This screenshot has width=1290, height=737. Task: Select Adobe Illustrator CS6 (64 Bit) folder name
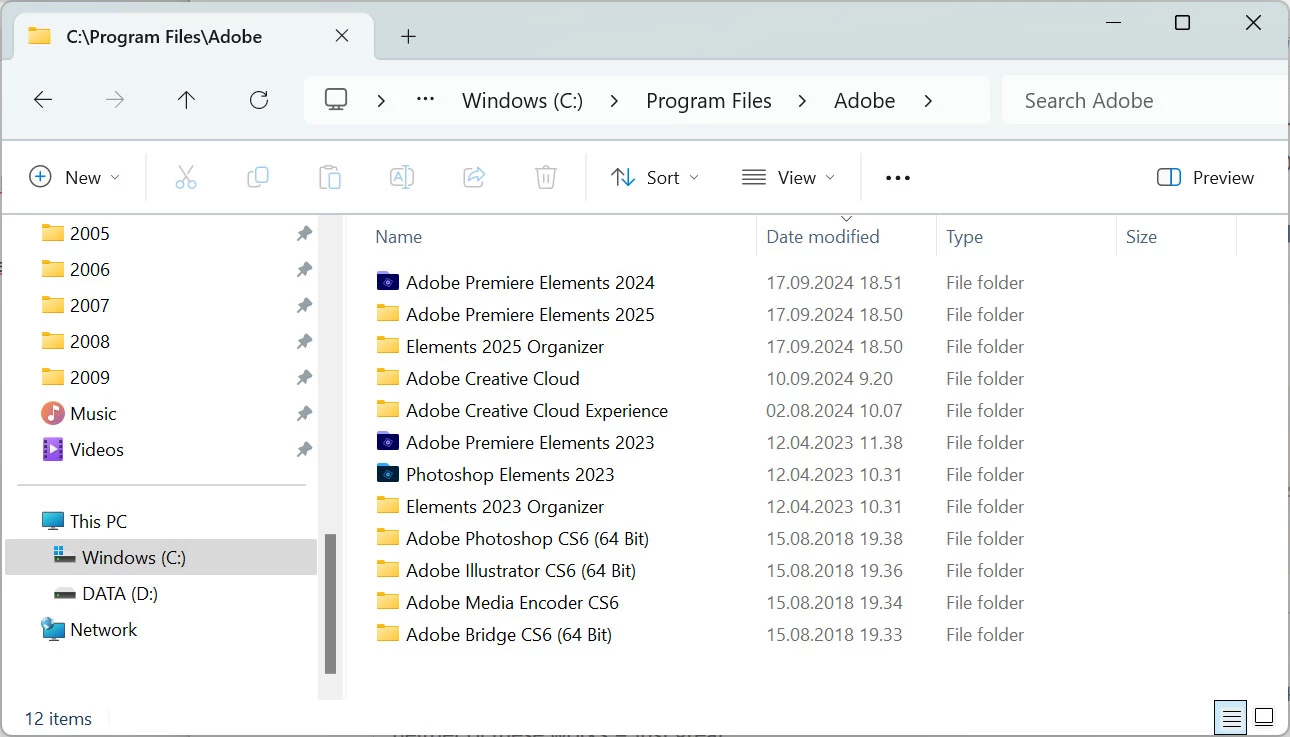pos(521,570)
